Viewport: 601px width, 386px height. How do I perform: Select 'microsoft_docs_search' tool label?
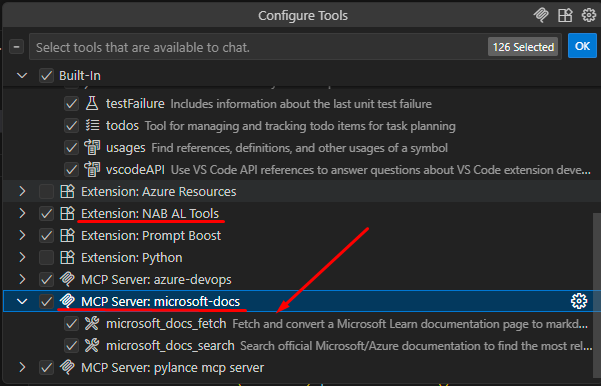170,345
